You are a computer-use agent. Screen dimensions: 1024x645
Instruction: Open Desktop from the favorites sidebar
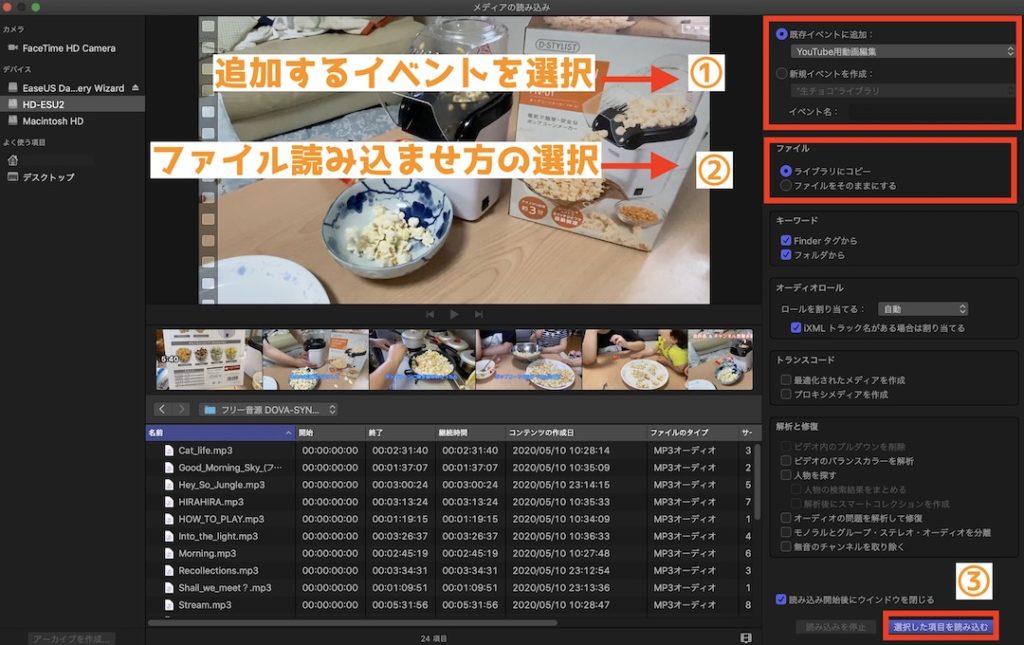(x=55, y=177)
